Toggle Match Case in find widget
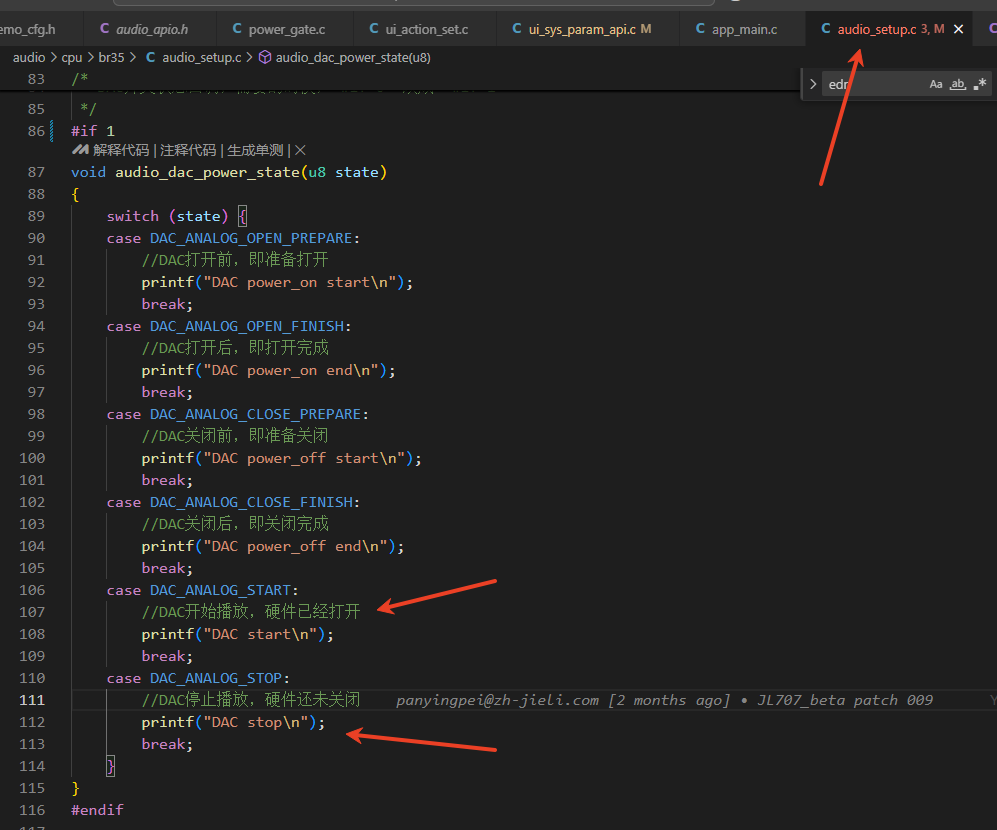The image size is (997, 830). point(935,84)
